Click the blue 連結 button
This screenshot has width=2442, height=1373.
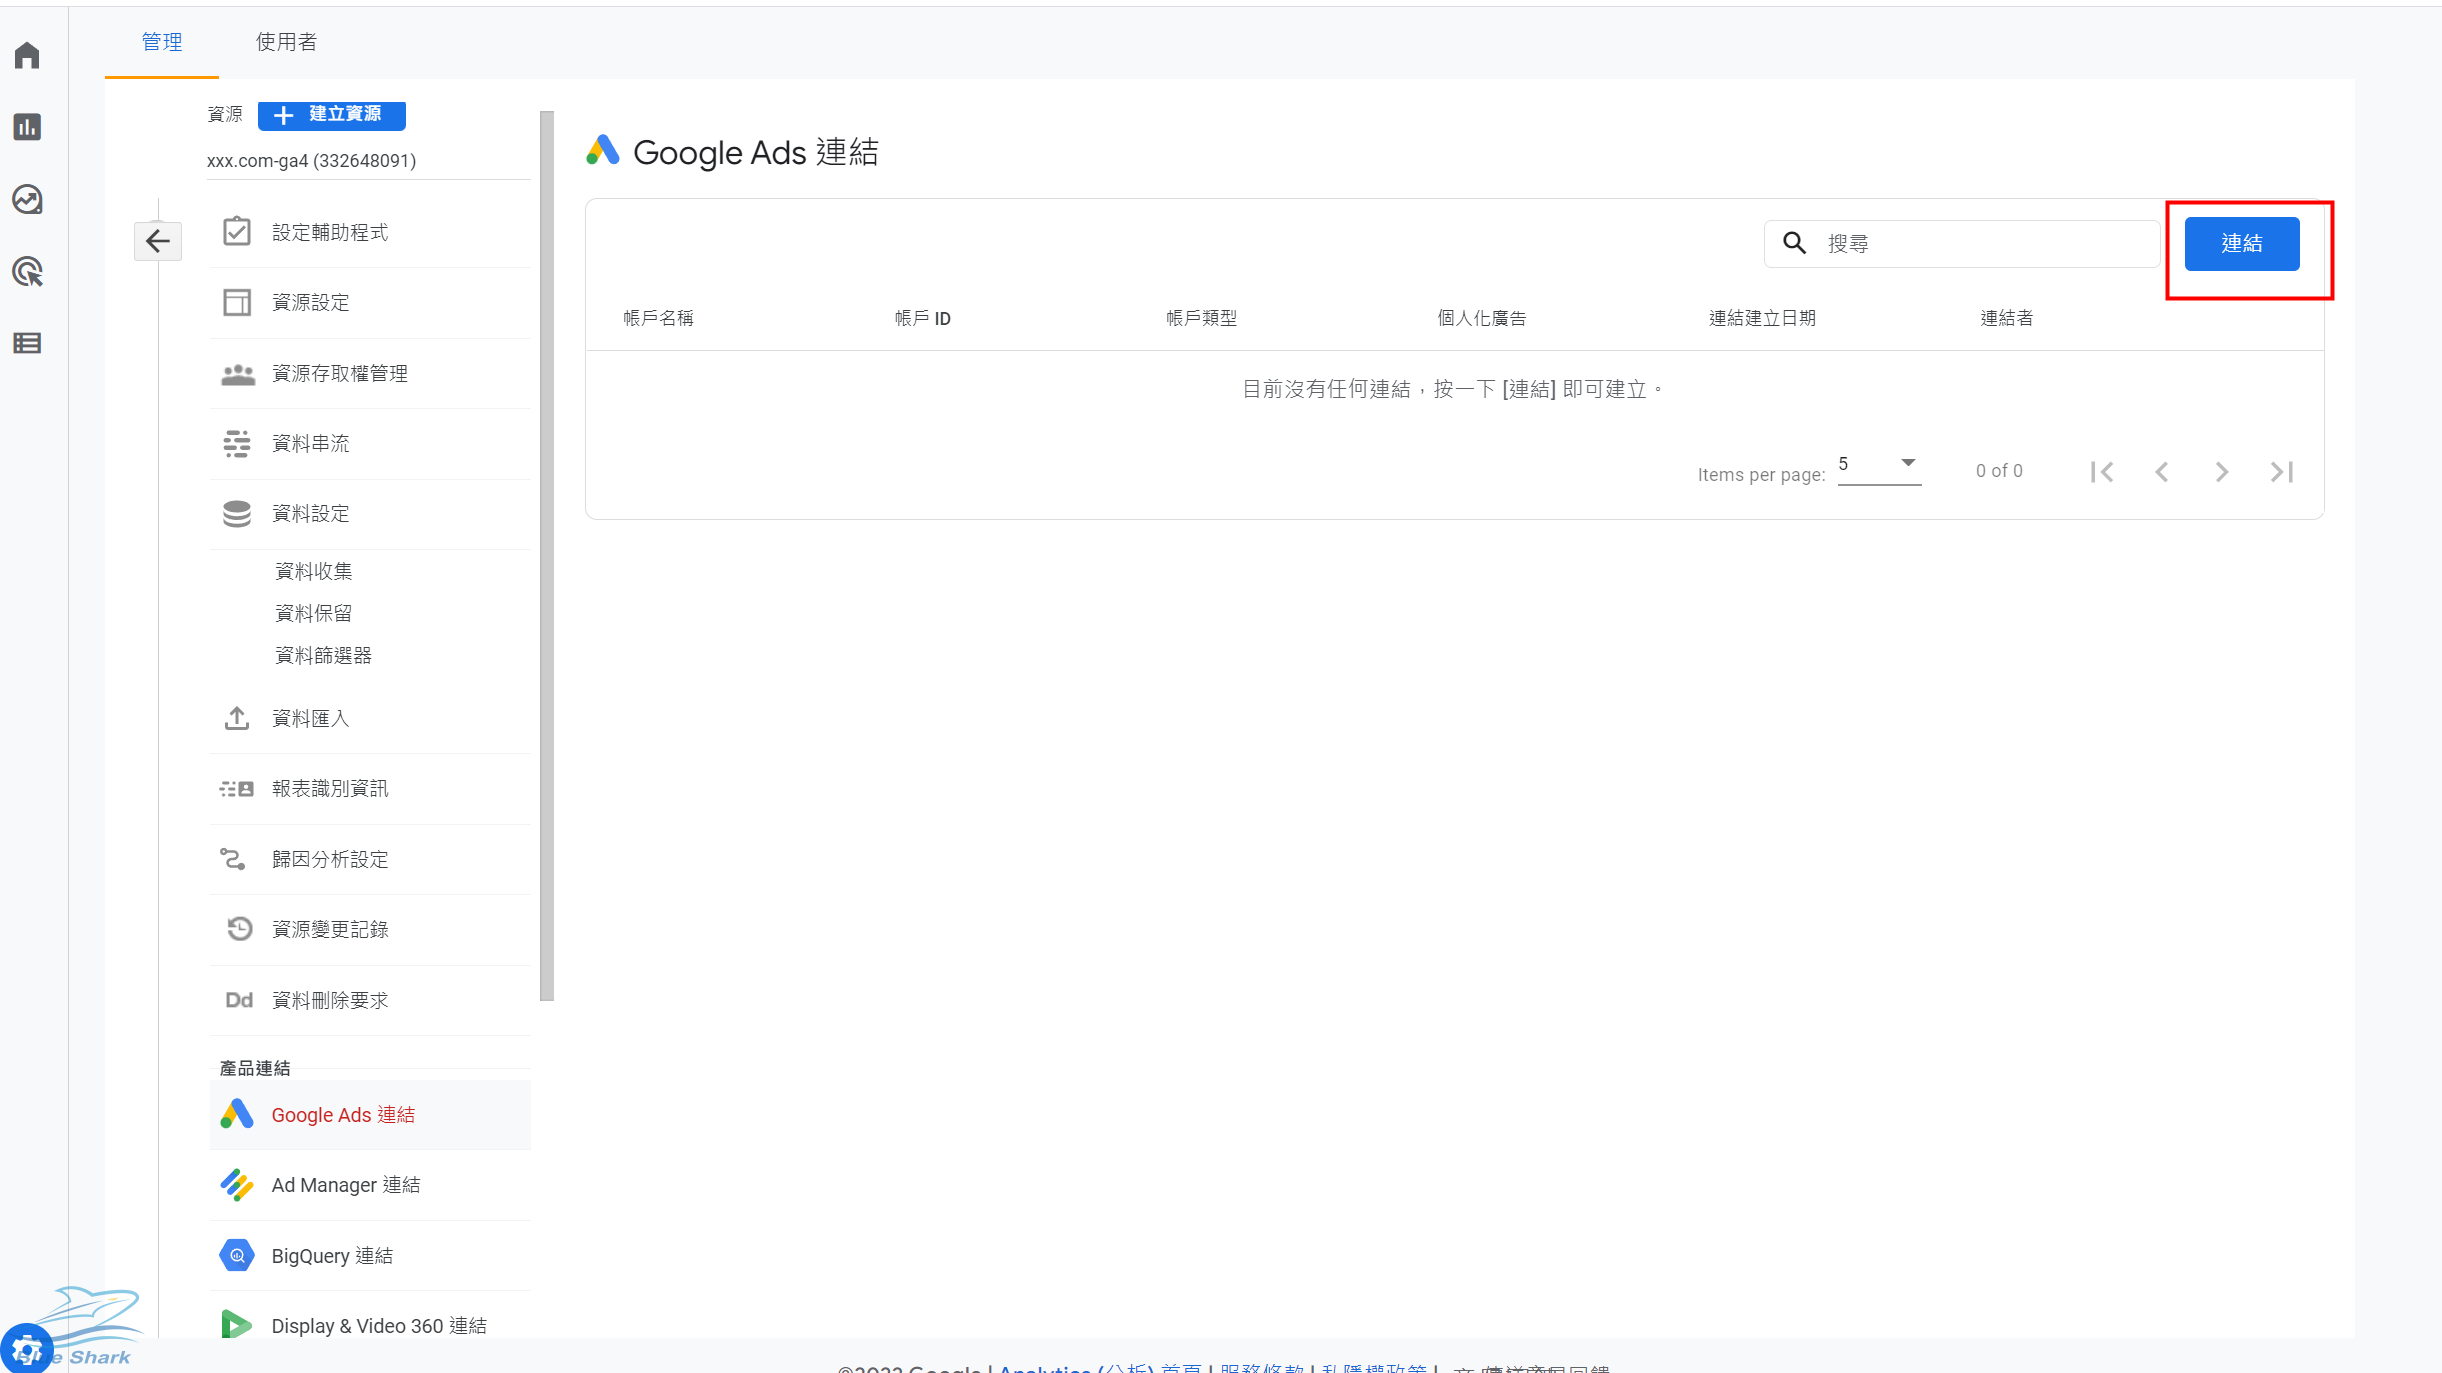tap(2242, 243)
